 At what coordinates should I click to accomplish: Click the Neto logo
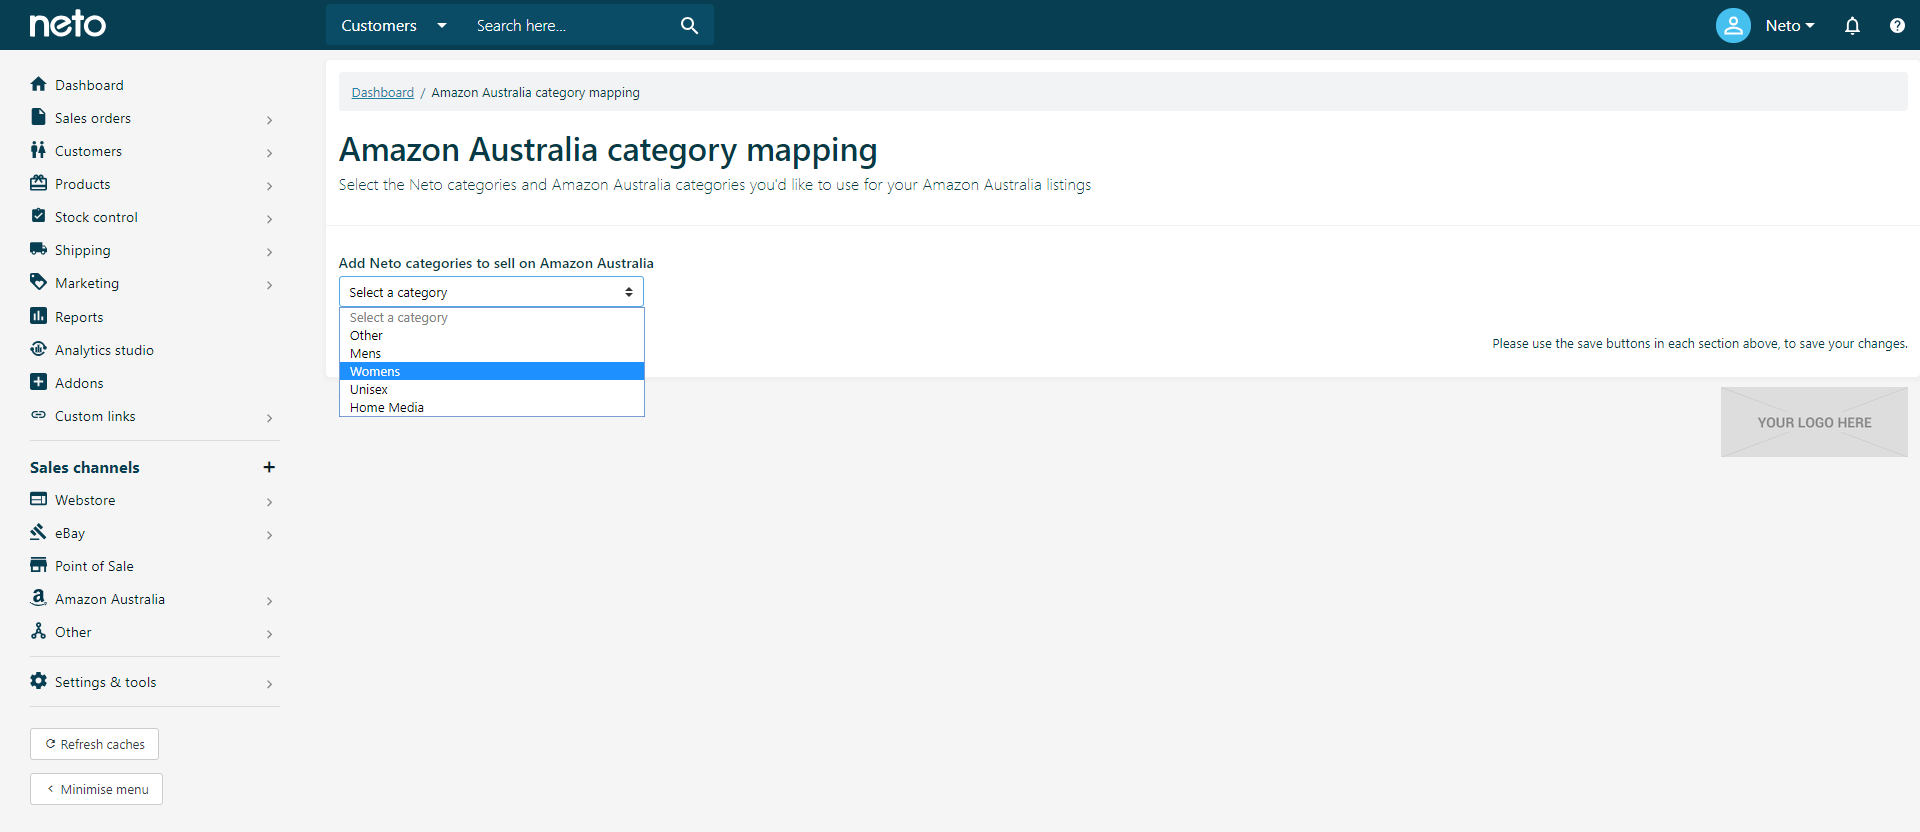pyautogui.click(x=67, y=24)
